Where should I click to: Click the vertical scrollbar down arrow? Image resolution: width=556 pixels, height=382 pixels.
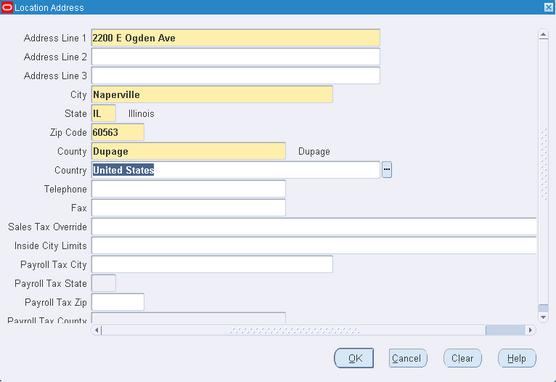click(x=543, y=317)
